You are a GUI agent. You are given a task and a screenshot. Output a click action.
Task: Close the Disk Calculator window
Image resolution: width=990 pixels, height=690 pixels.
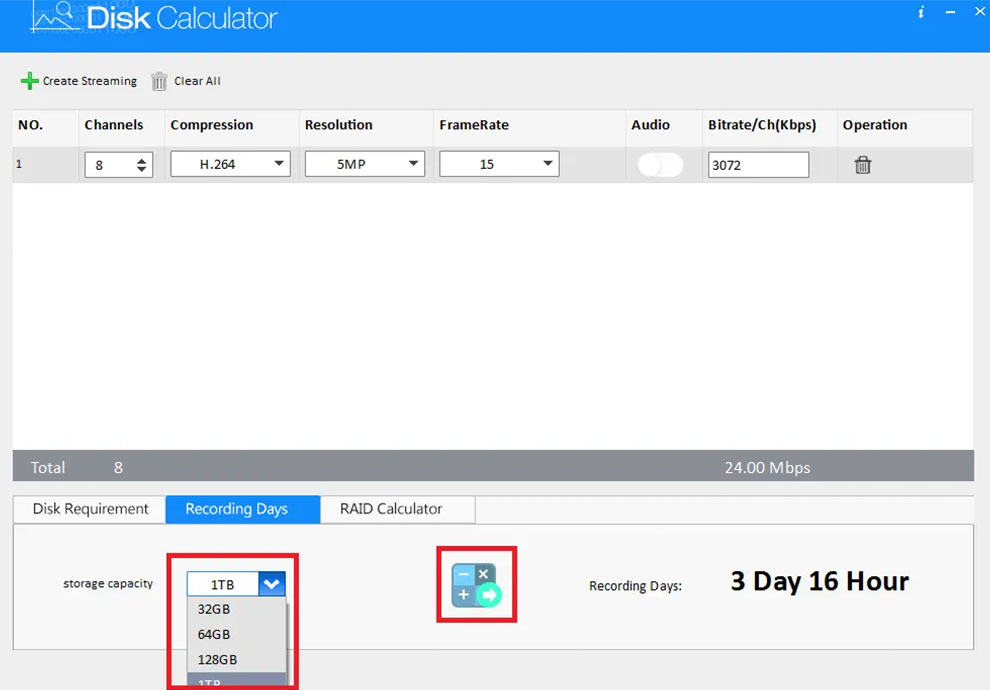click(980, 11)
